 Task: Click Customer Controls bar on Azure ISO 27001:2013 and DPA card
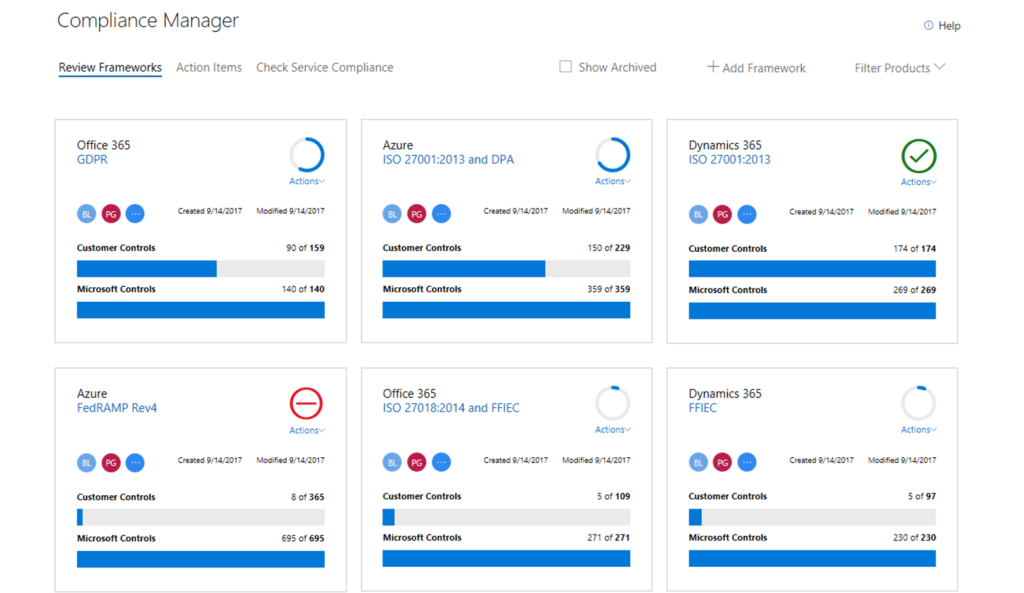[x=506, y=268]
